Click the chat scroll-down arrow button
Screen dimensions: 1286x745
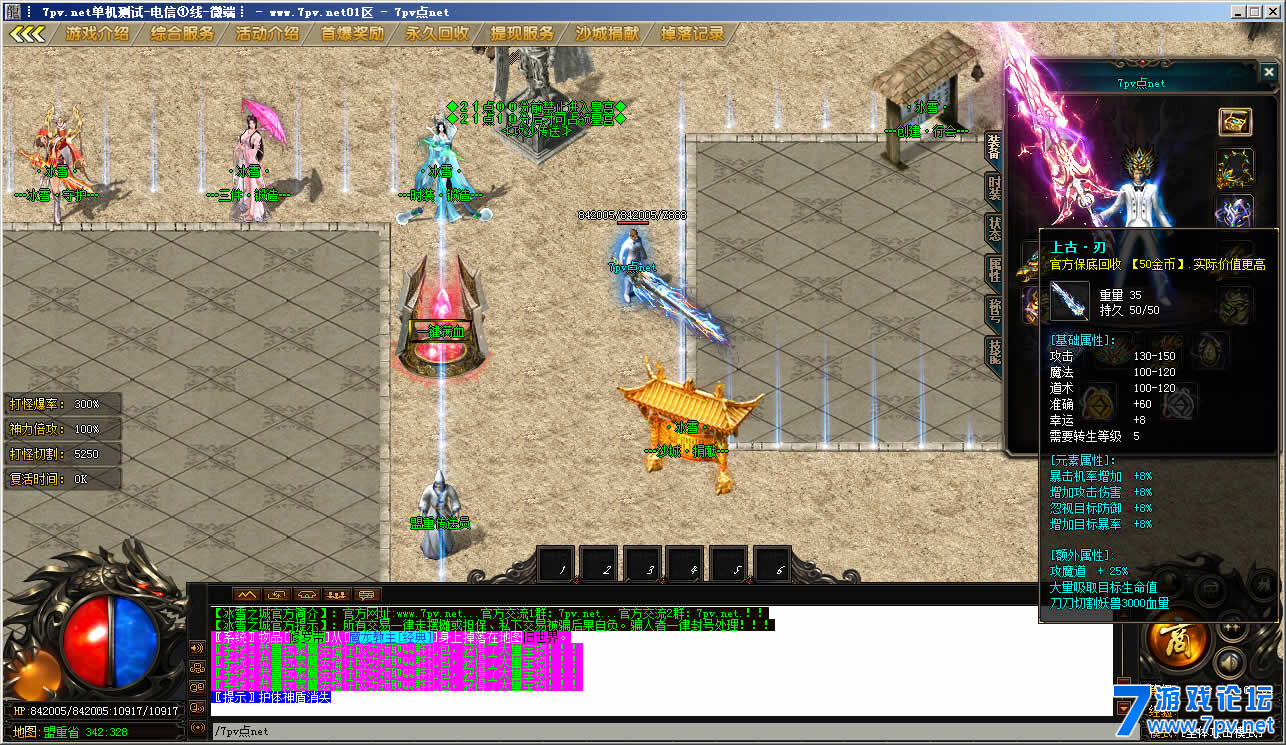click(1123, 708)
